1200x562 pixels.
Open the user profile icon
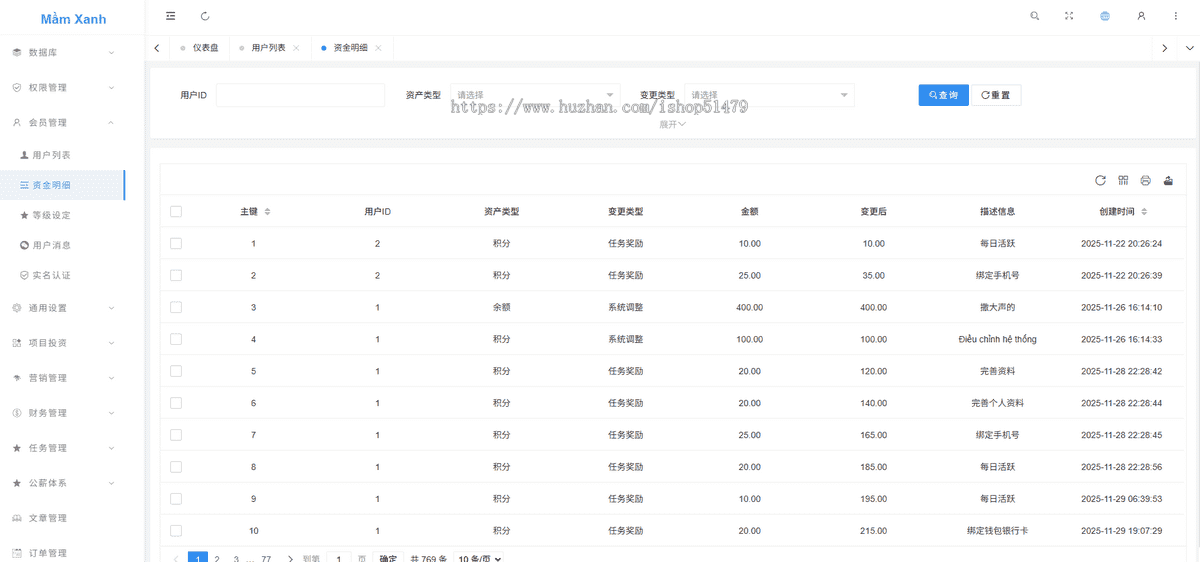click(1141, 16)
